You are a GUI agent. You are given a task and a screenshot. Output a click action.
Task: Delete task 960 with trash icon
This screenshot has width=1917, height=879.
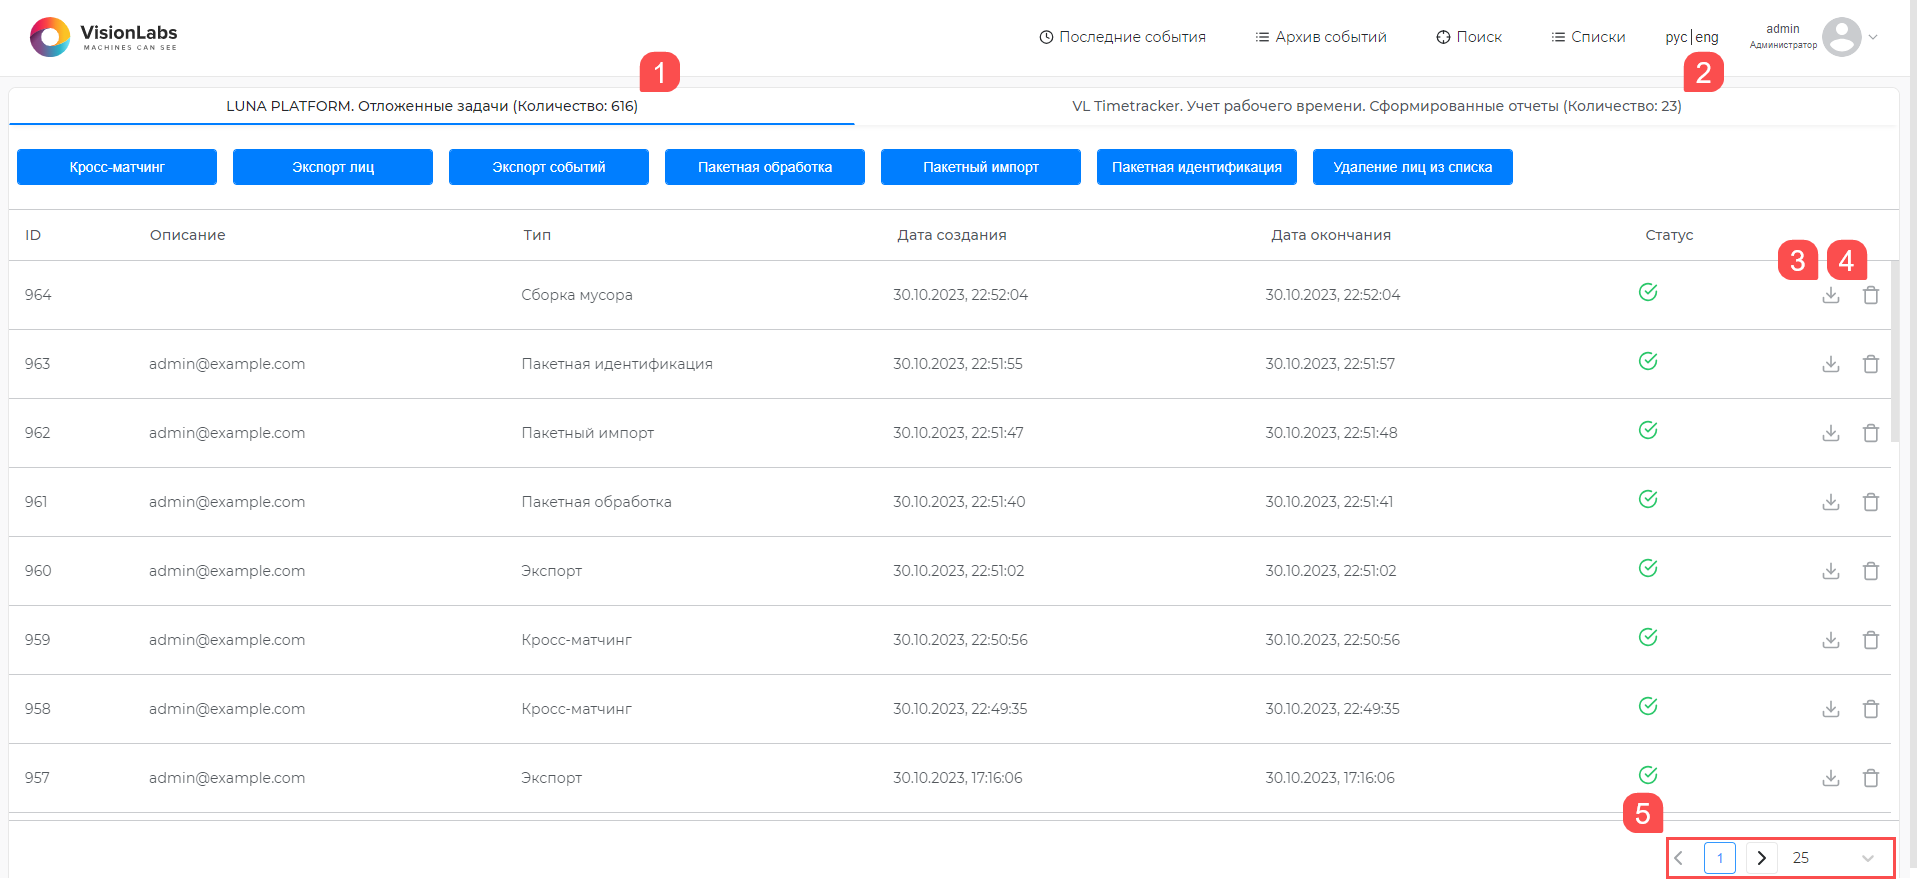coord(1870,571)
